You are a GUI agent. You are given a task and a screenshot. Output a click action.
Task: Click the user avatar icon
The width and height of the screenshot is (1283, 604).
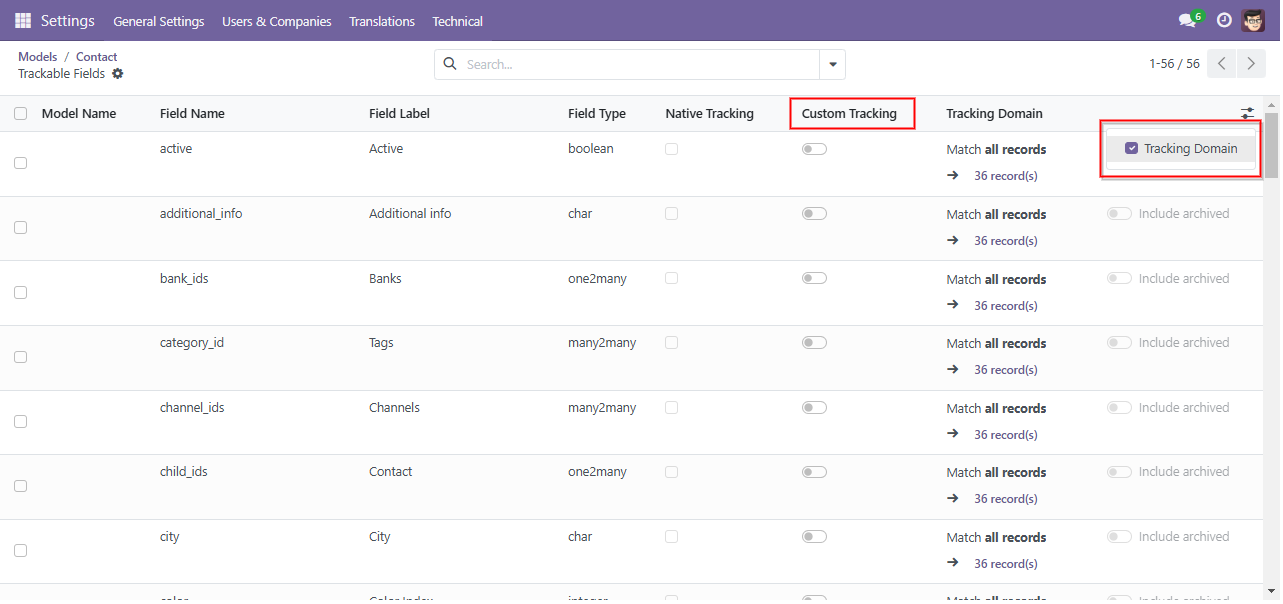1253,20
